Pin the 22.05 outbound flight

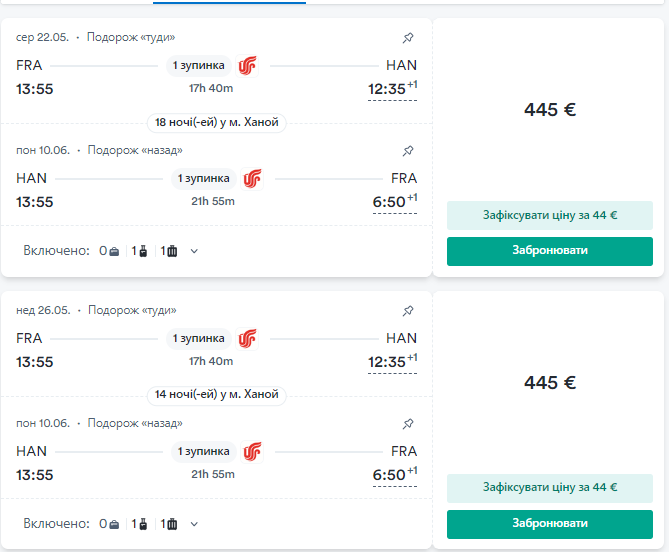coord(408,38)
